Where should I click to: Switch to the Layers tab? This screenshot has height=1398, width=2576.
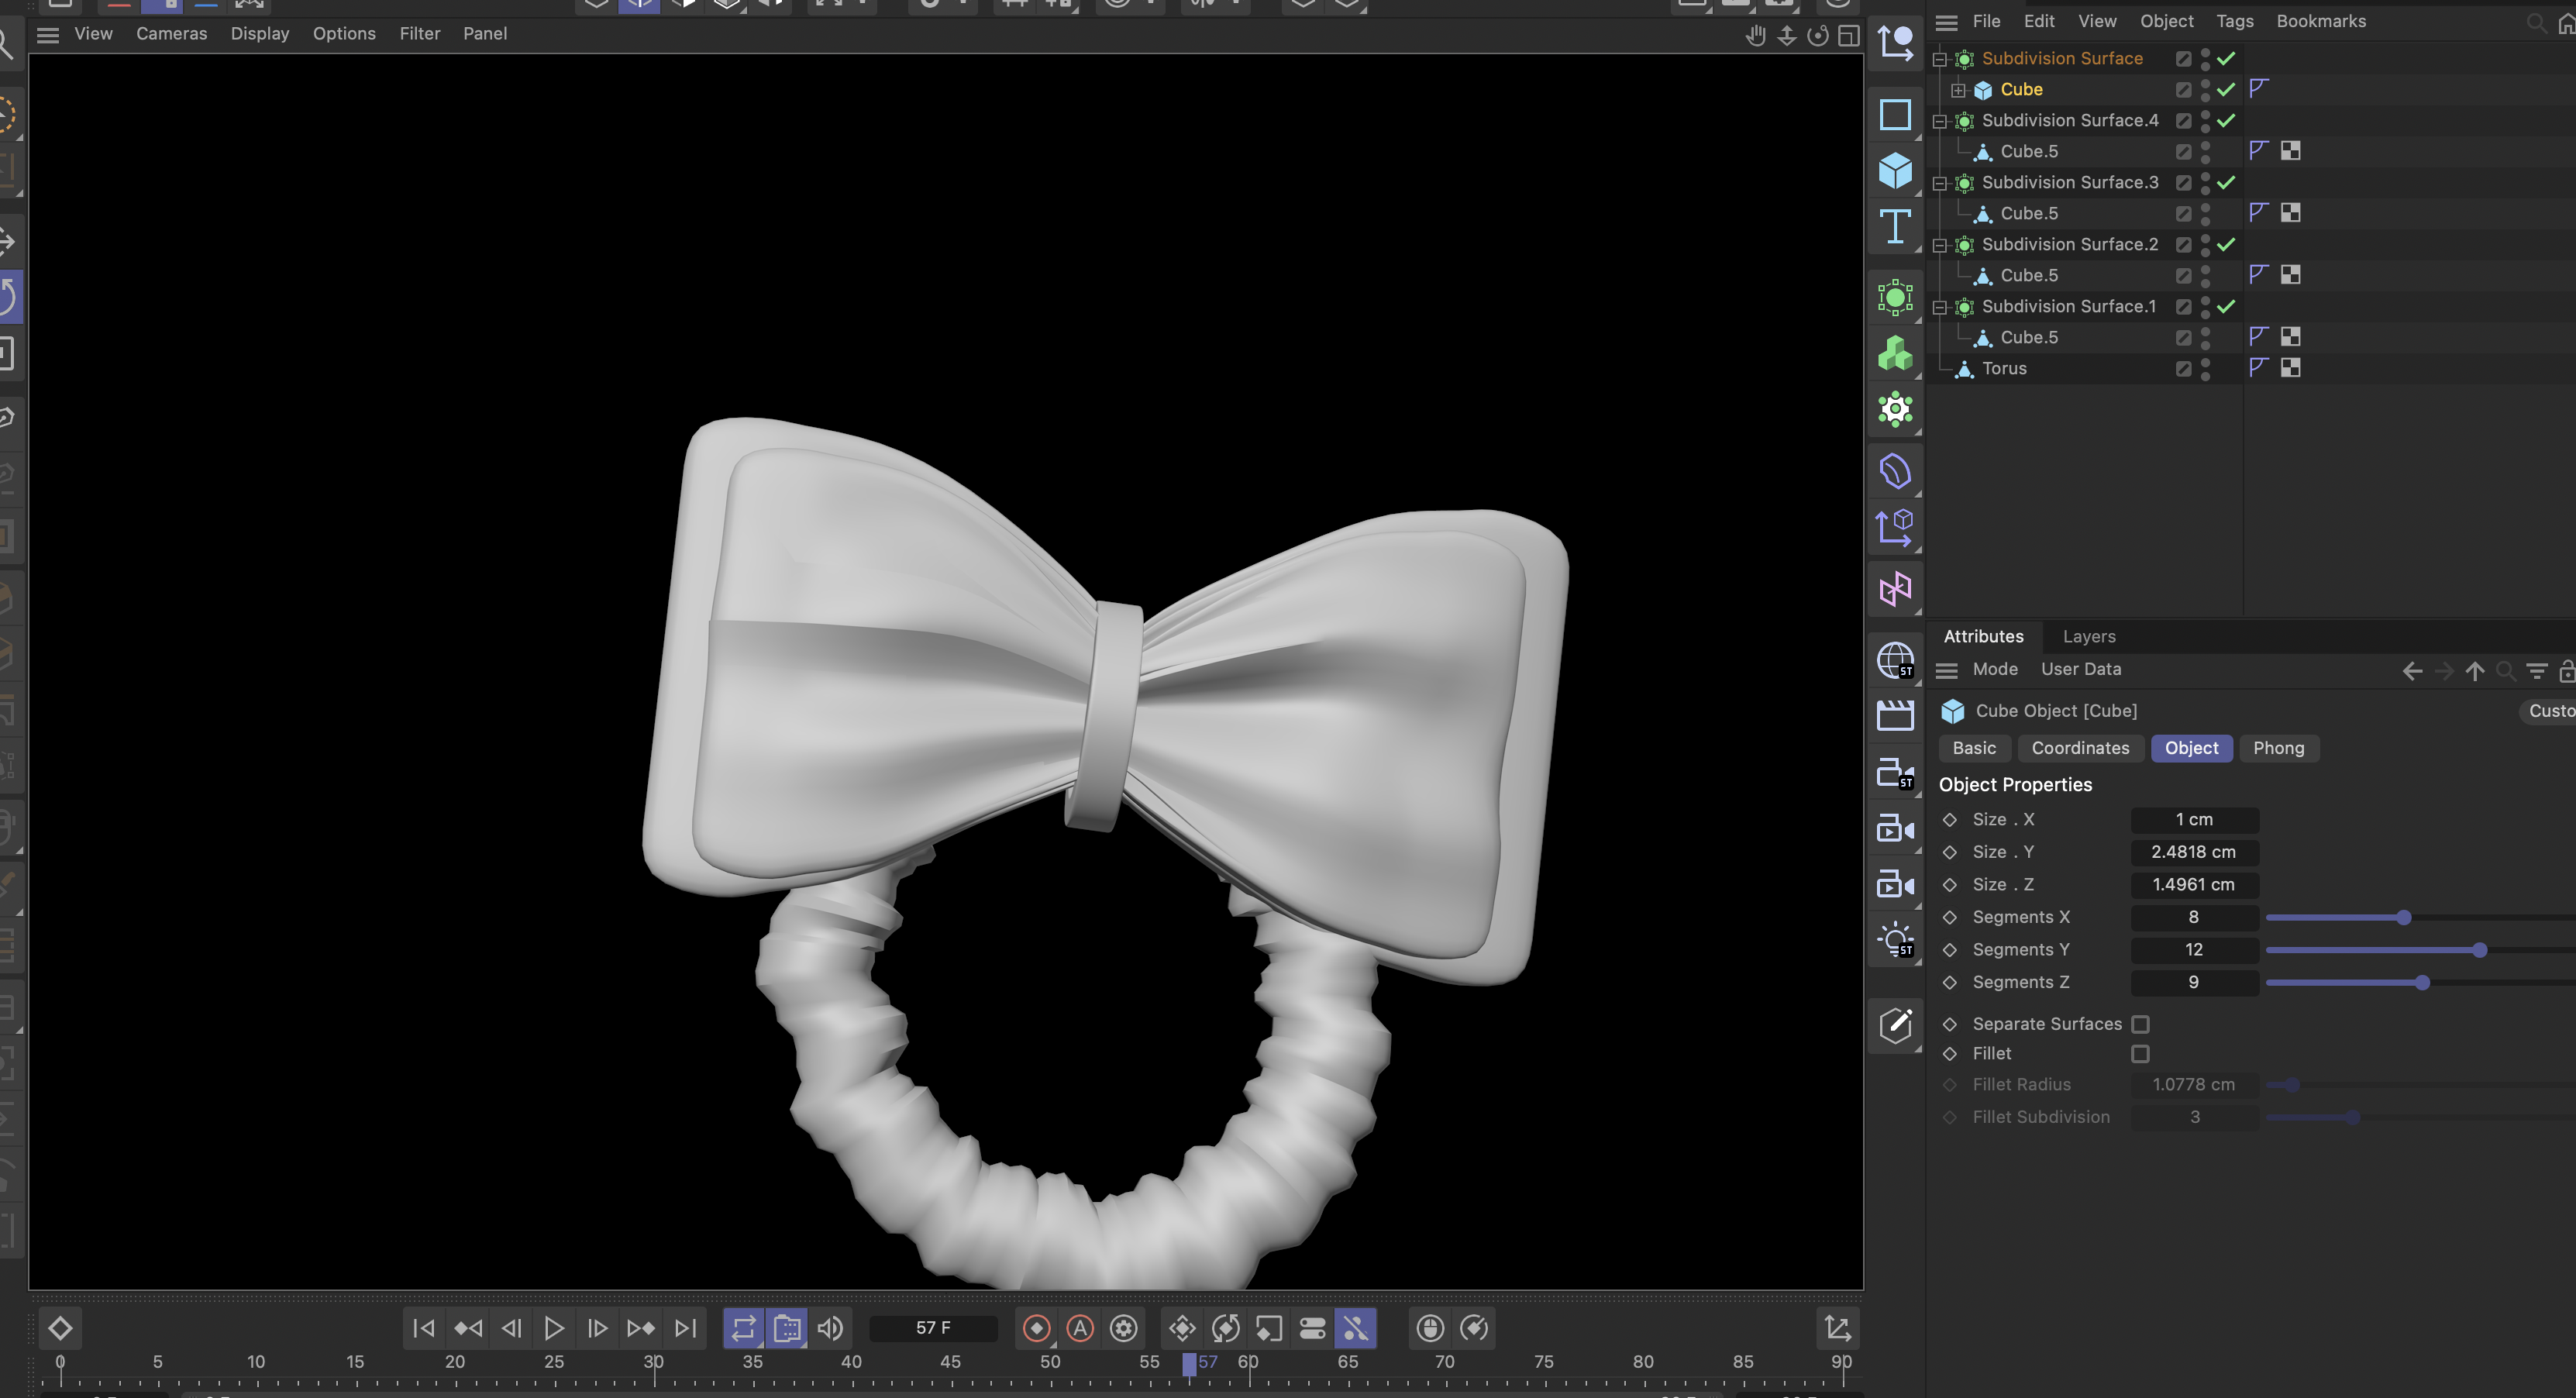[2088, 636]
